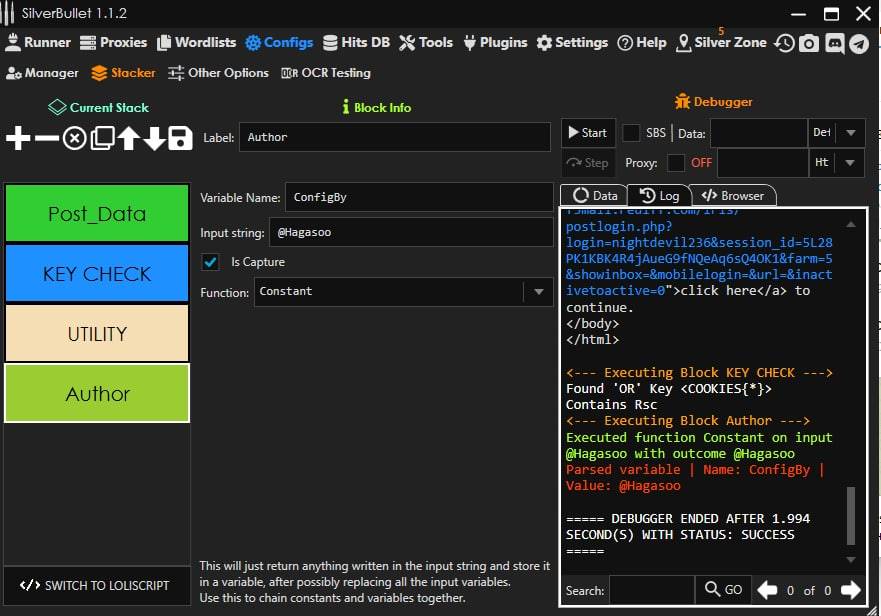Move the selected block down with arrow icon

pyautogui.click(x=154, y=138)
